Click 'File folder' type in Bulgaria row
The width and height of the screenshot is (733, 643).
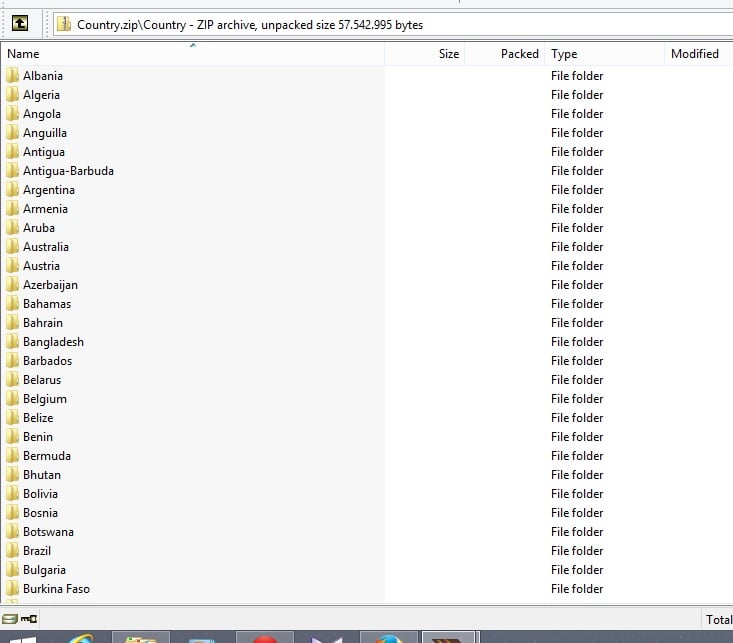(577, 570)
